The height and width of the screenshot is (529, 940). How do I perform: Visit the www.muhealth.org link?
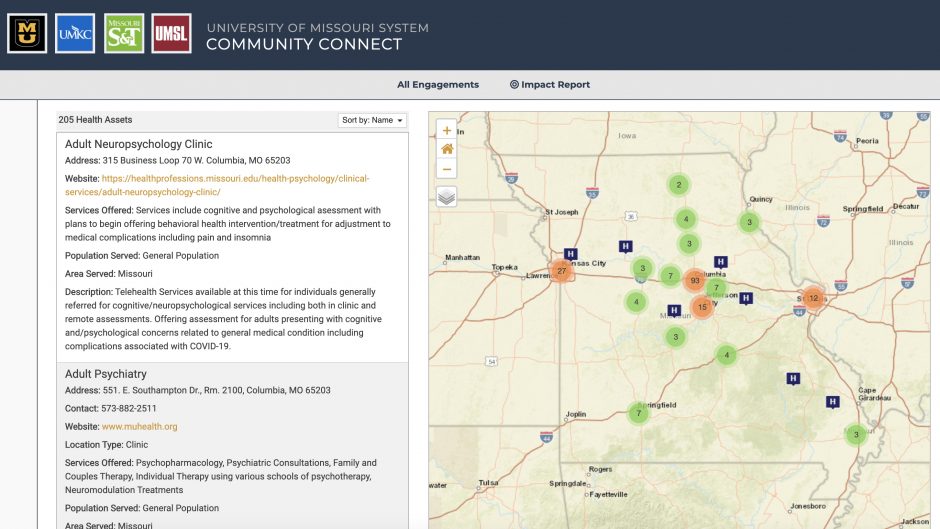tap(139, 427)
